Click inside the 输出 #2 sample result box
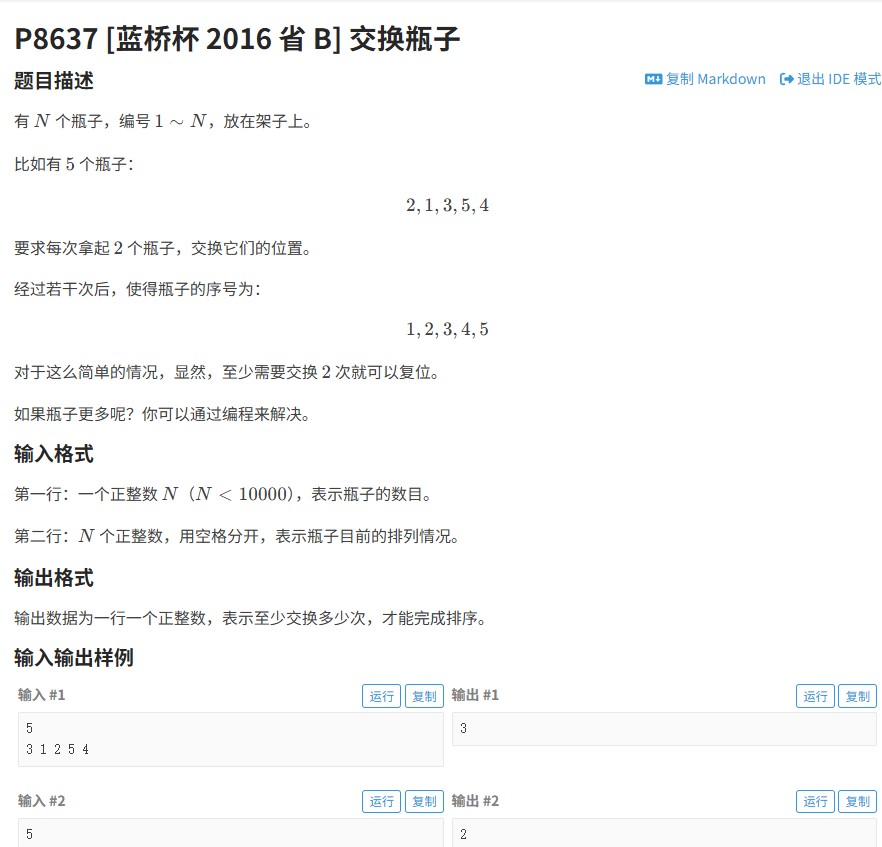This screenshot has width=882, height=847. [x=664, y=833]
